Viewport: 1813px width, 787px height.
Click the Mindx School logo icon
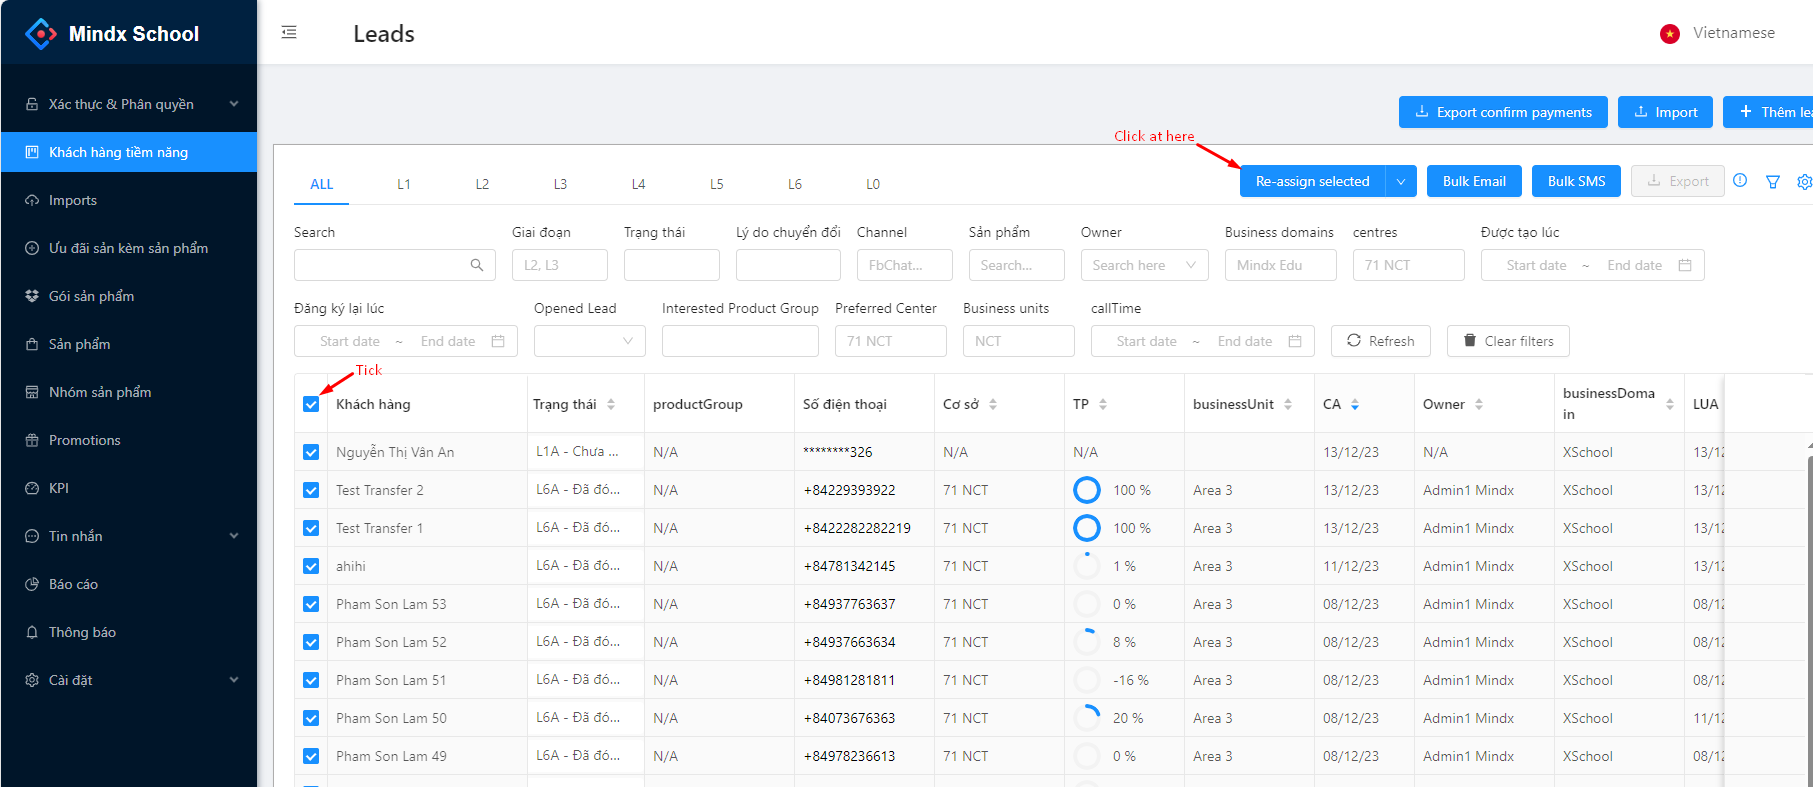[x=41, y=34]
